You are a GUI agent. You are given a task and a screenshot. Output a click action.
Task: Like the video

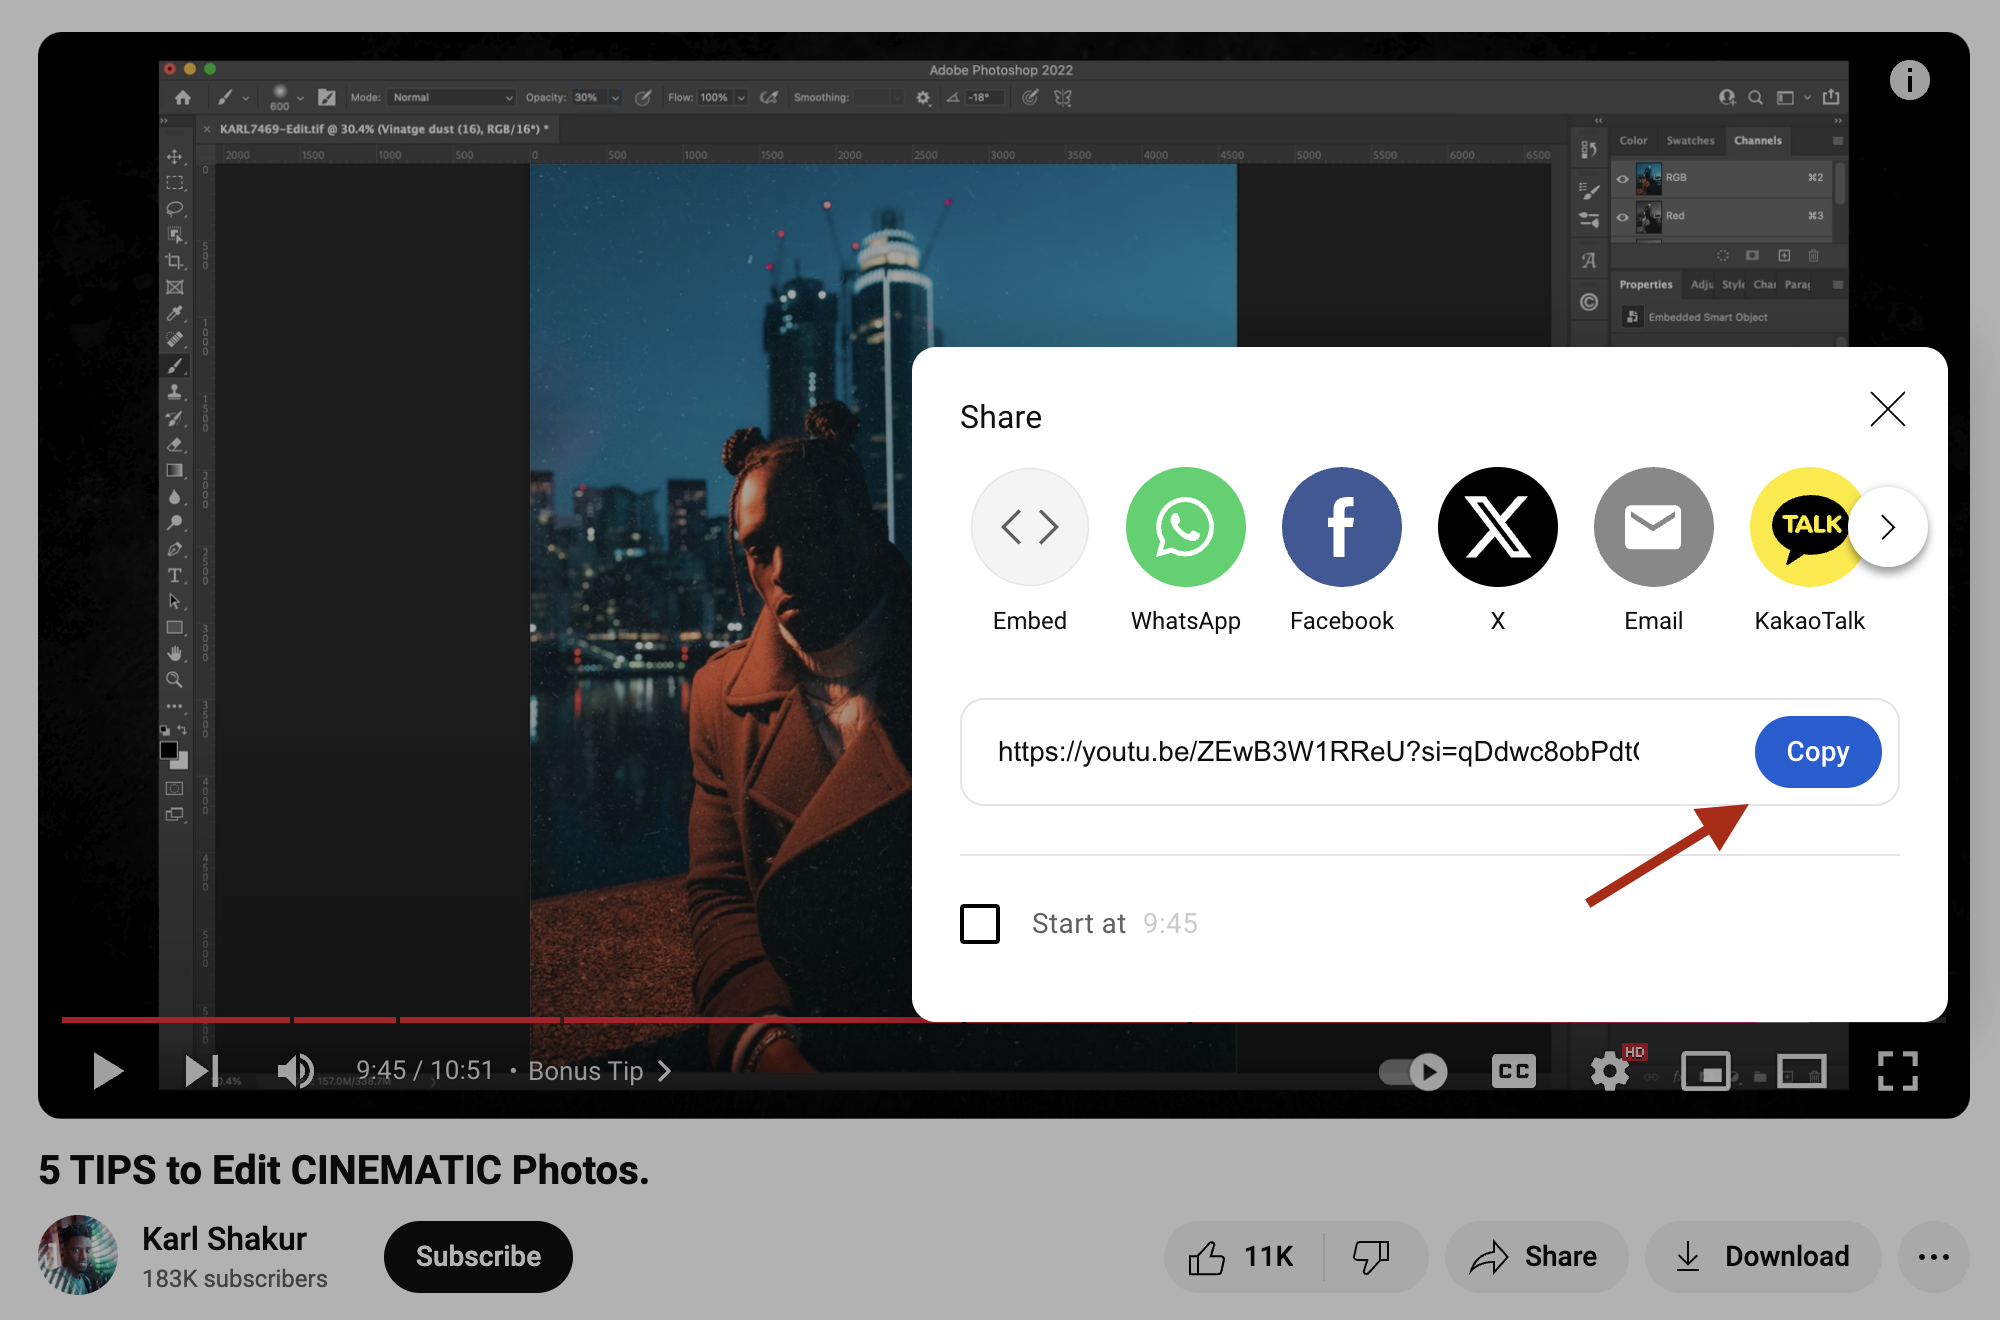click(1243, 1257)
